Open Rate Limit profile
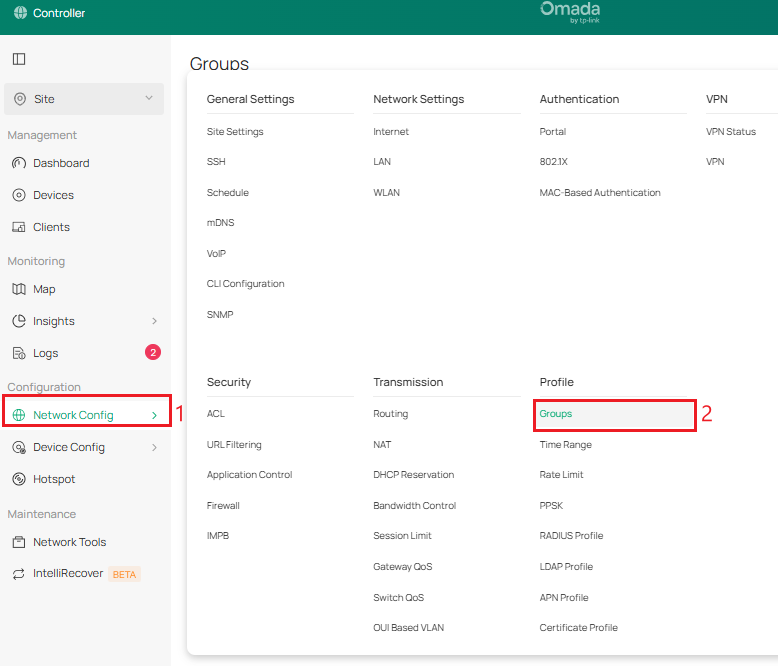Image resolution: width=778 pixels, height=666 pixels. [561, 474]
